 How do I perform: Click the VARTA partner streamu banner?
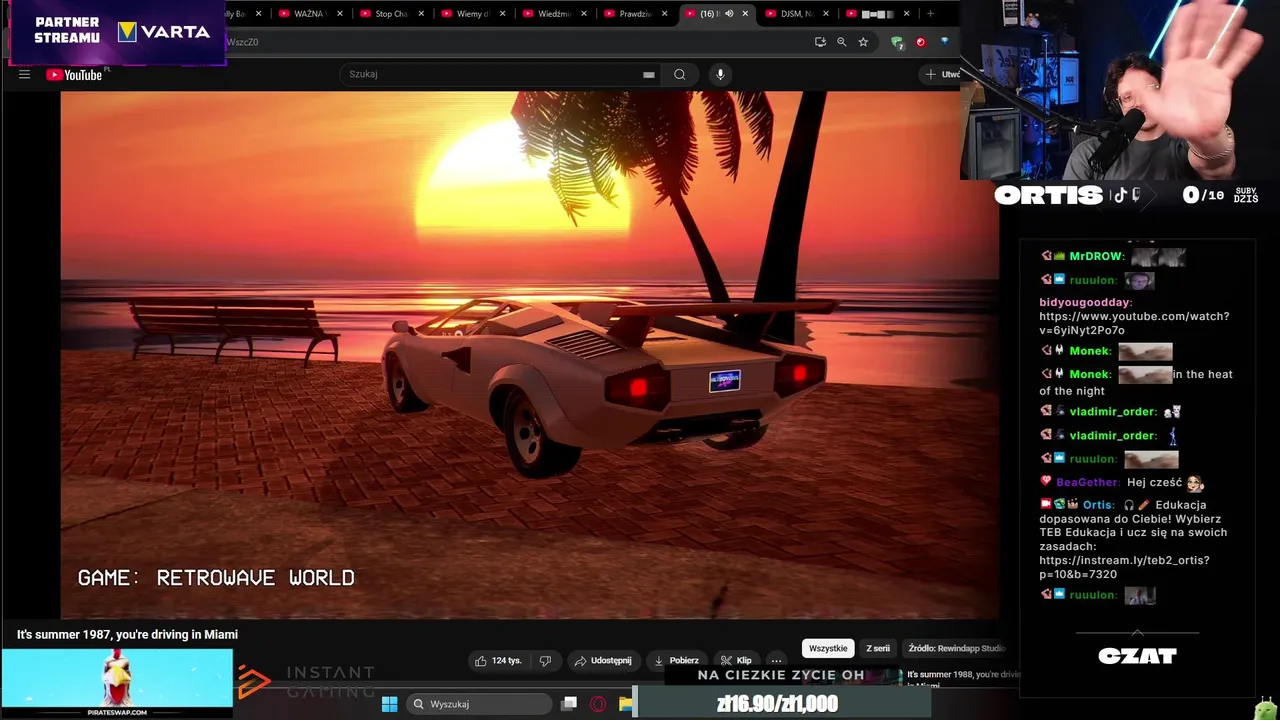(x=118, y=33)
